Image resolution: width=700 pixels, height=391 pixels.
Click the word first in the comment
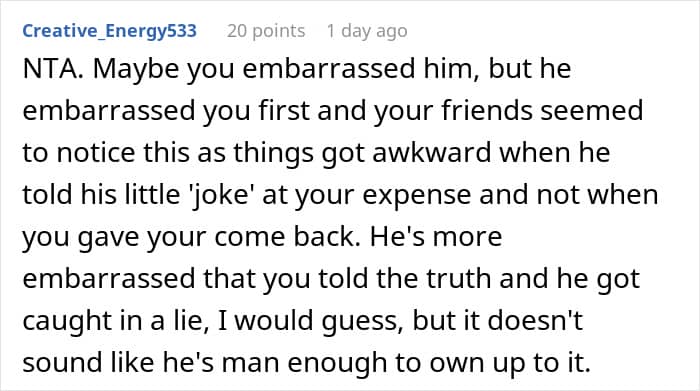(x=284, y=110)
